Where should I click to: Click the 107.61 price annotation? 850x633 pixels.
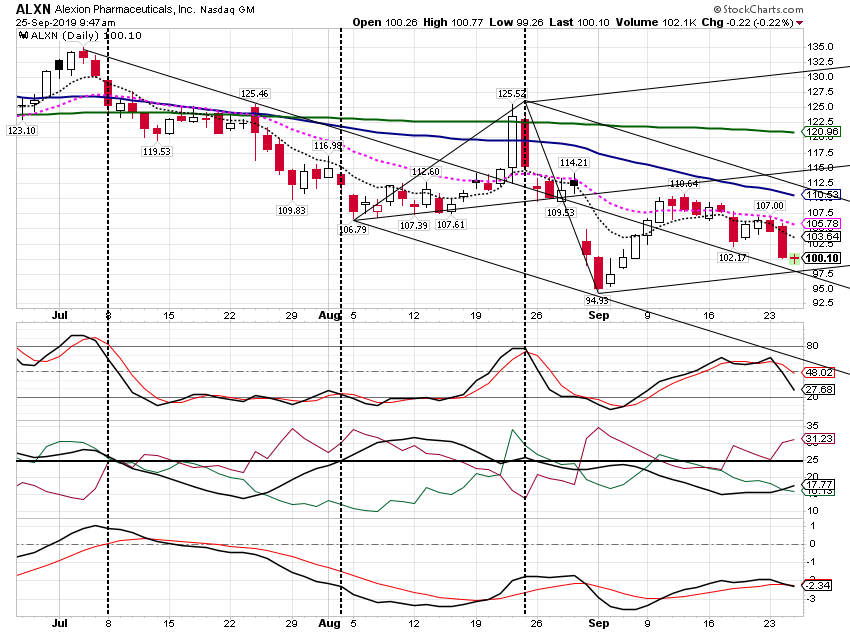click(x=451, y=224)
